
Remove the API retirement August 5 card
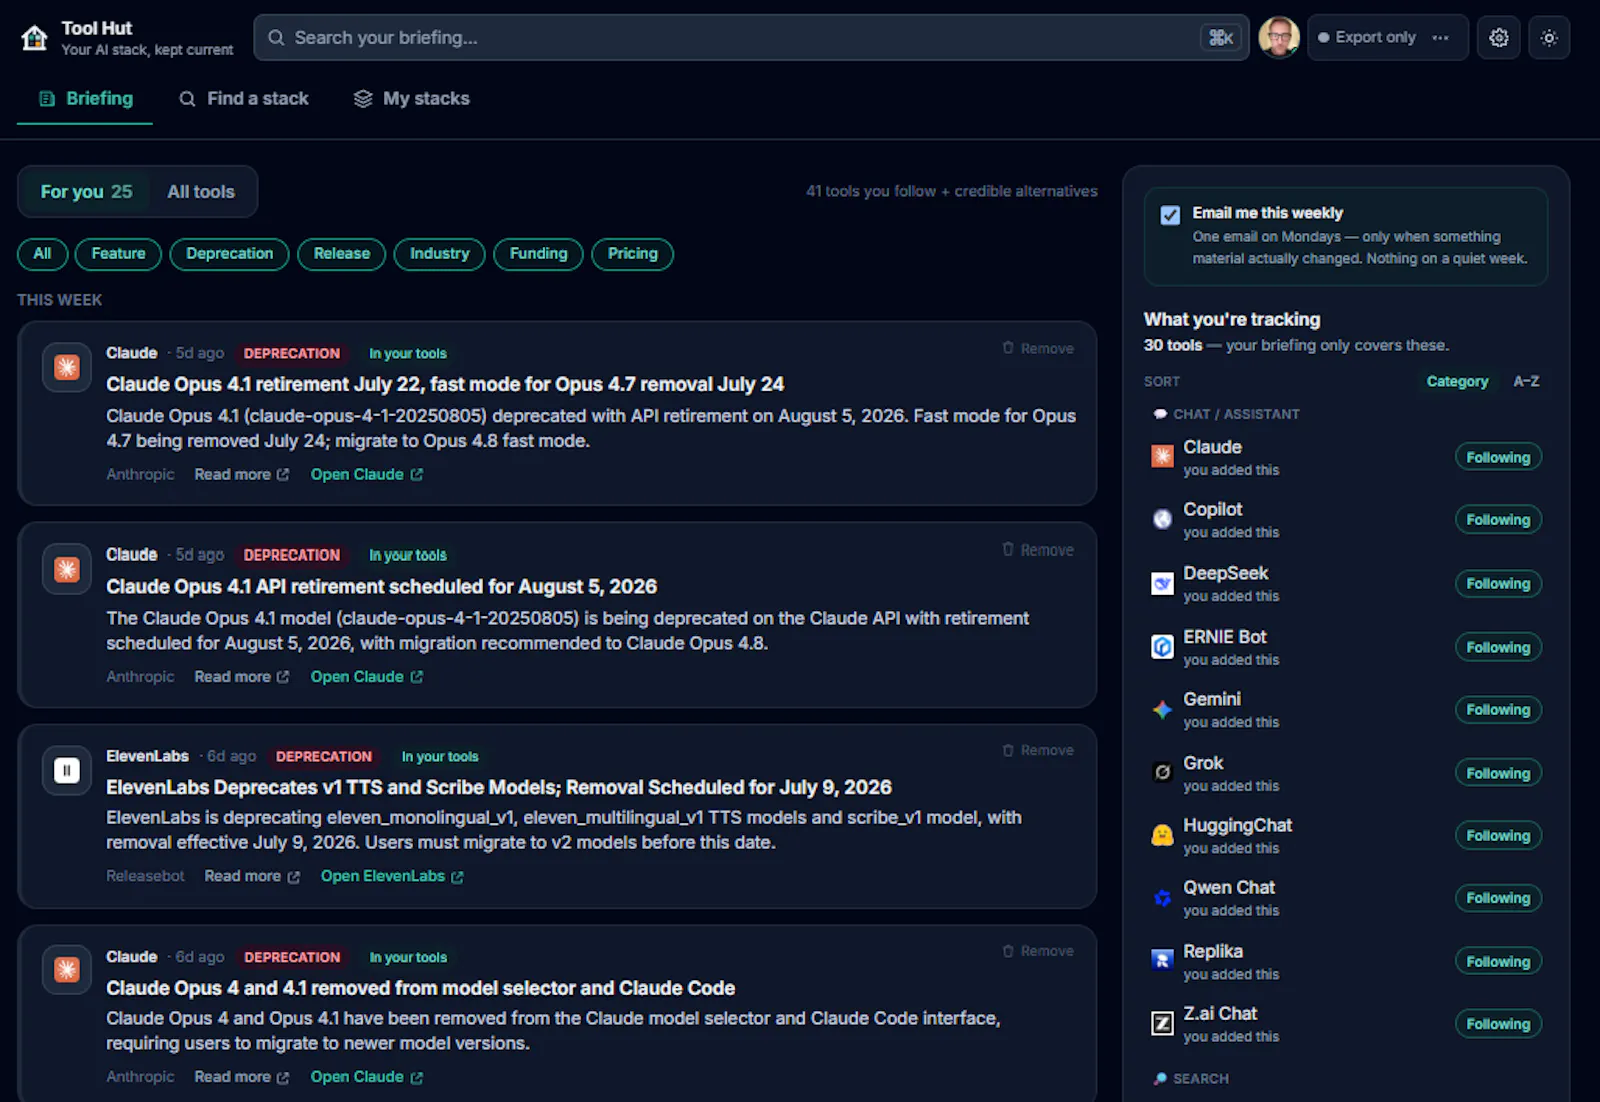pos(1038,550)
